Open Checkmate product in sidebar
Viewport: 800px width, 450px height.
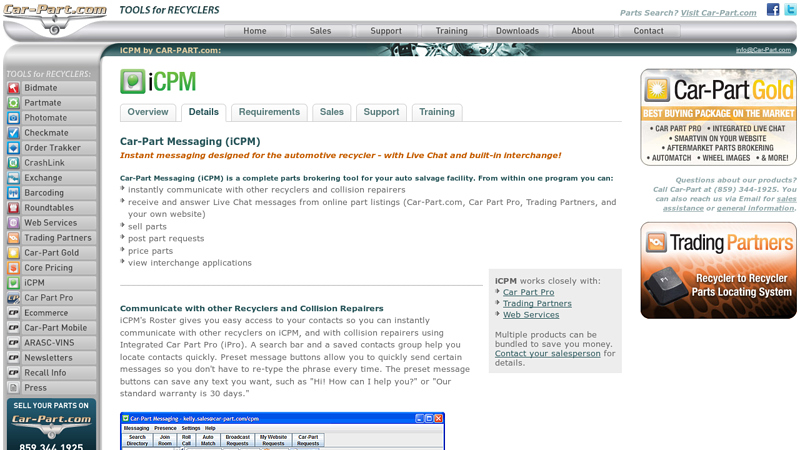pyautogui.click(x=13, y=133)
